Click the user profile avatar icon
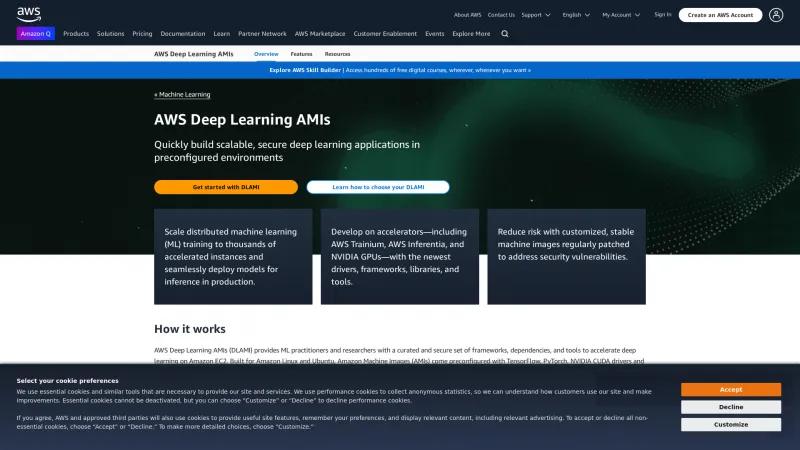This screenshot has width=800, height=450. point(776,15)
